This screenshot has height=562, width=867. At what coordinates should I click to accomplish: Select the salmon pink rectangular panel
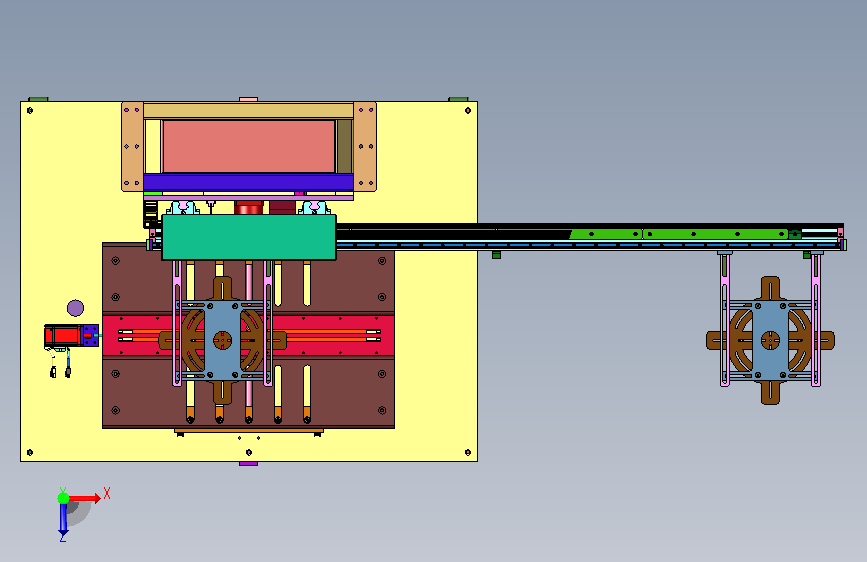coord(249,147)
